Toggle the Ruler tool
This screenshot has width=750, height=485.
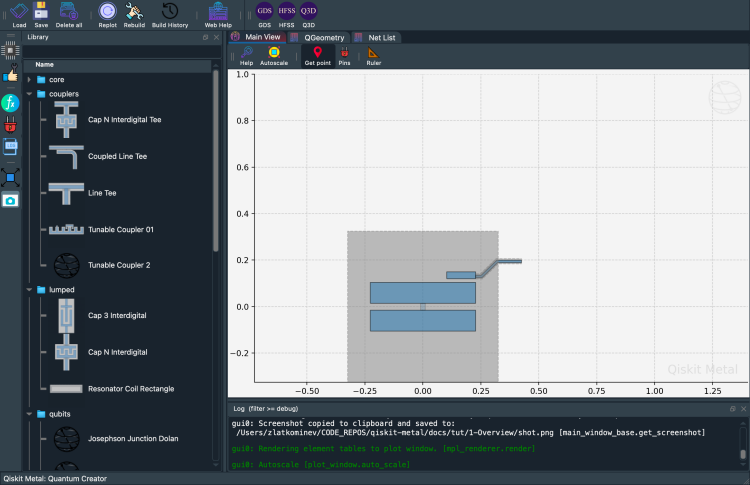pyautogui.click(x=373, y=55)
